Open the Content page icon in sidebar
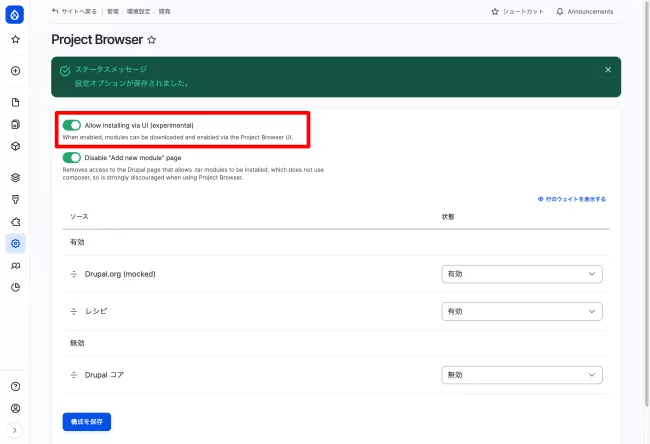The height and width of the screenshot is (444, 650). [15, 102]
